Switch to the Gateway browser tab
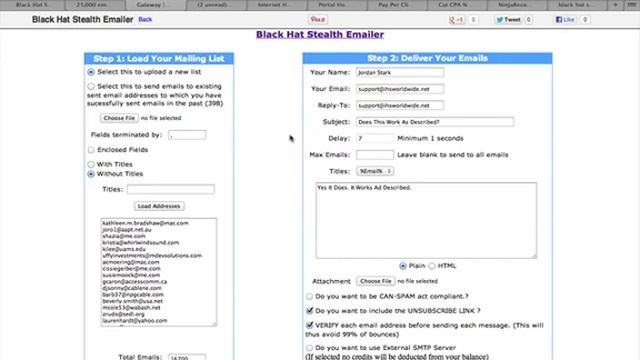 tap(156, 5)
